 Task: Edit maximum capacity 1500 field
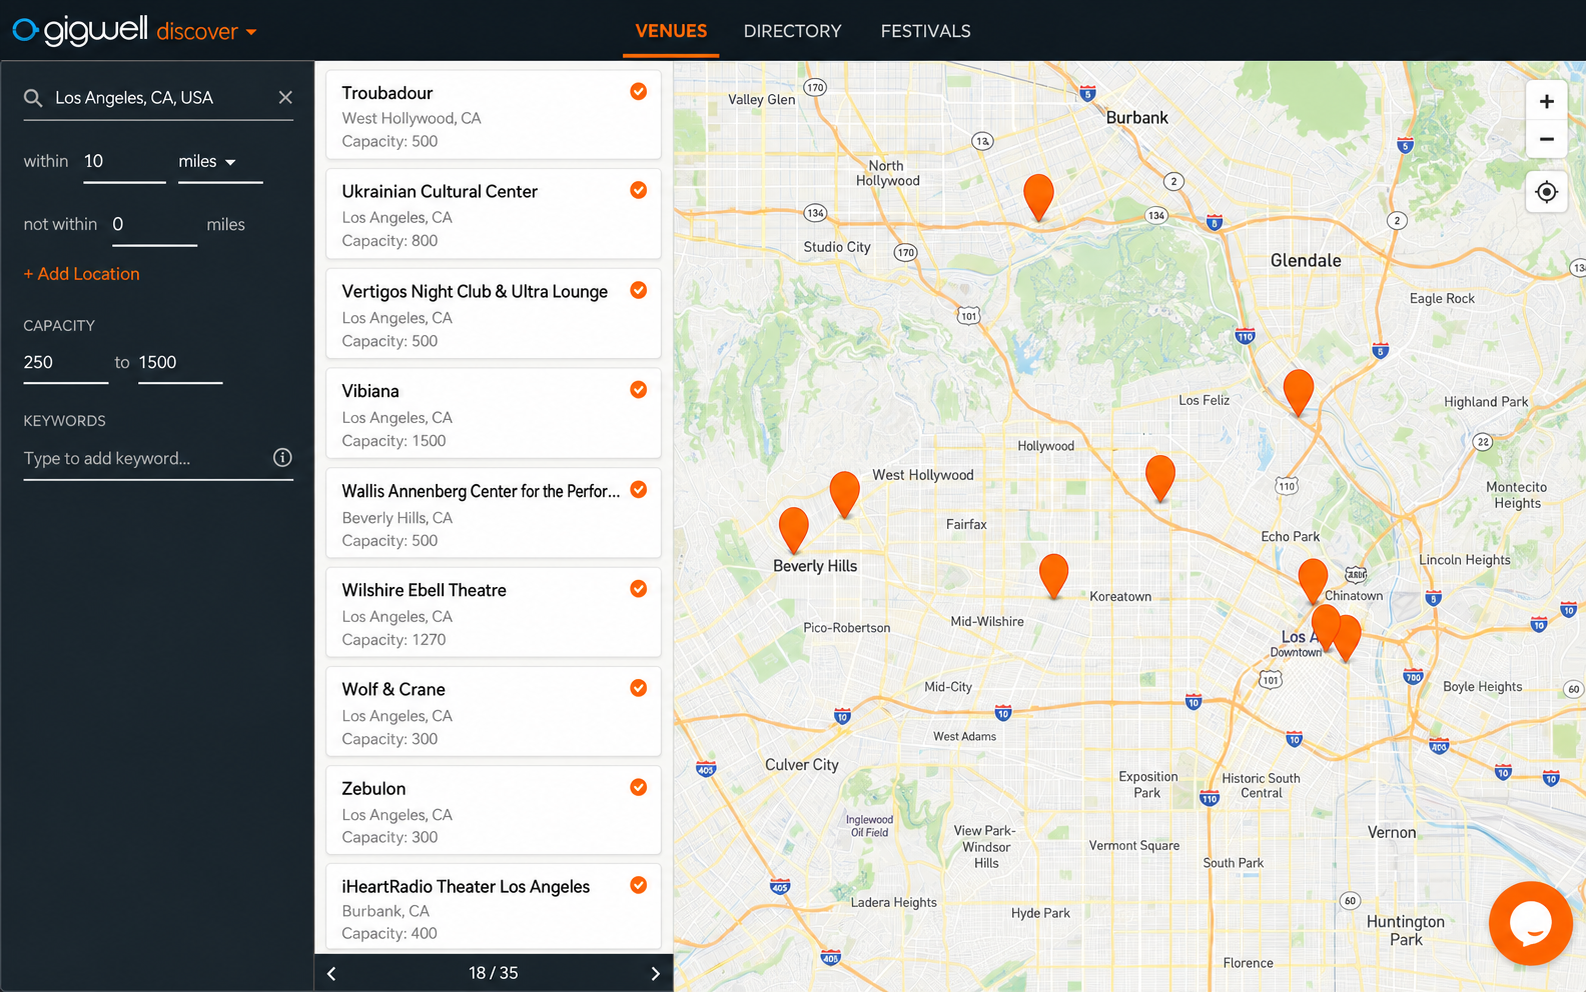tap(180, 362)
